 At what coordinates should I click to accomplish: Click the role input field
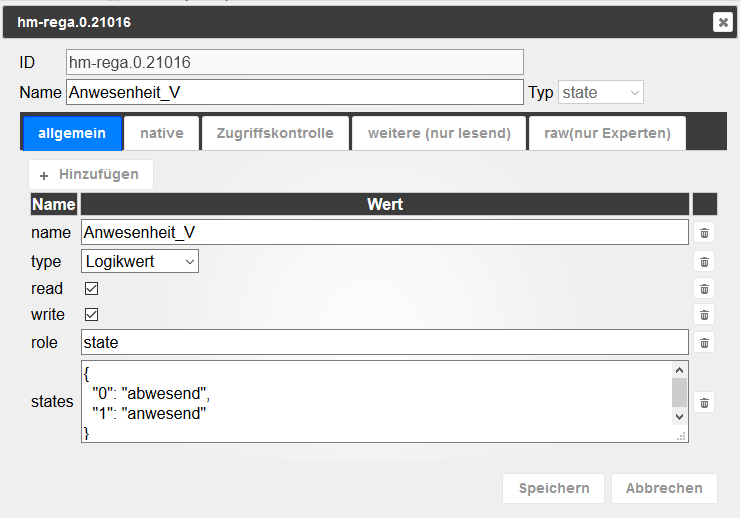click(x=384, y=343)
